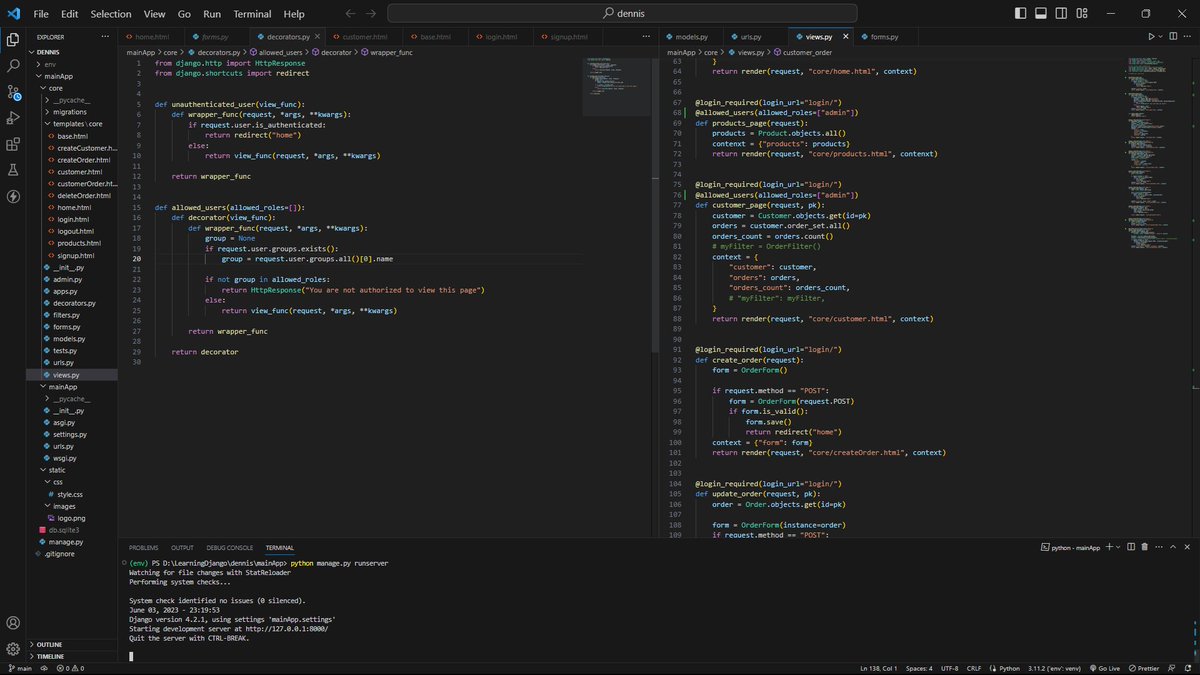Open the Testing flask view
Image resolution: width=1200 pixels, height=675 pixels.
(13, 170)
